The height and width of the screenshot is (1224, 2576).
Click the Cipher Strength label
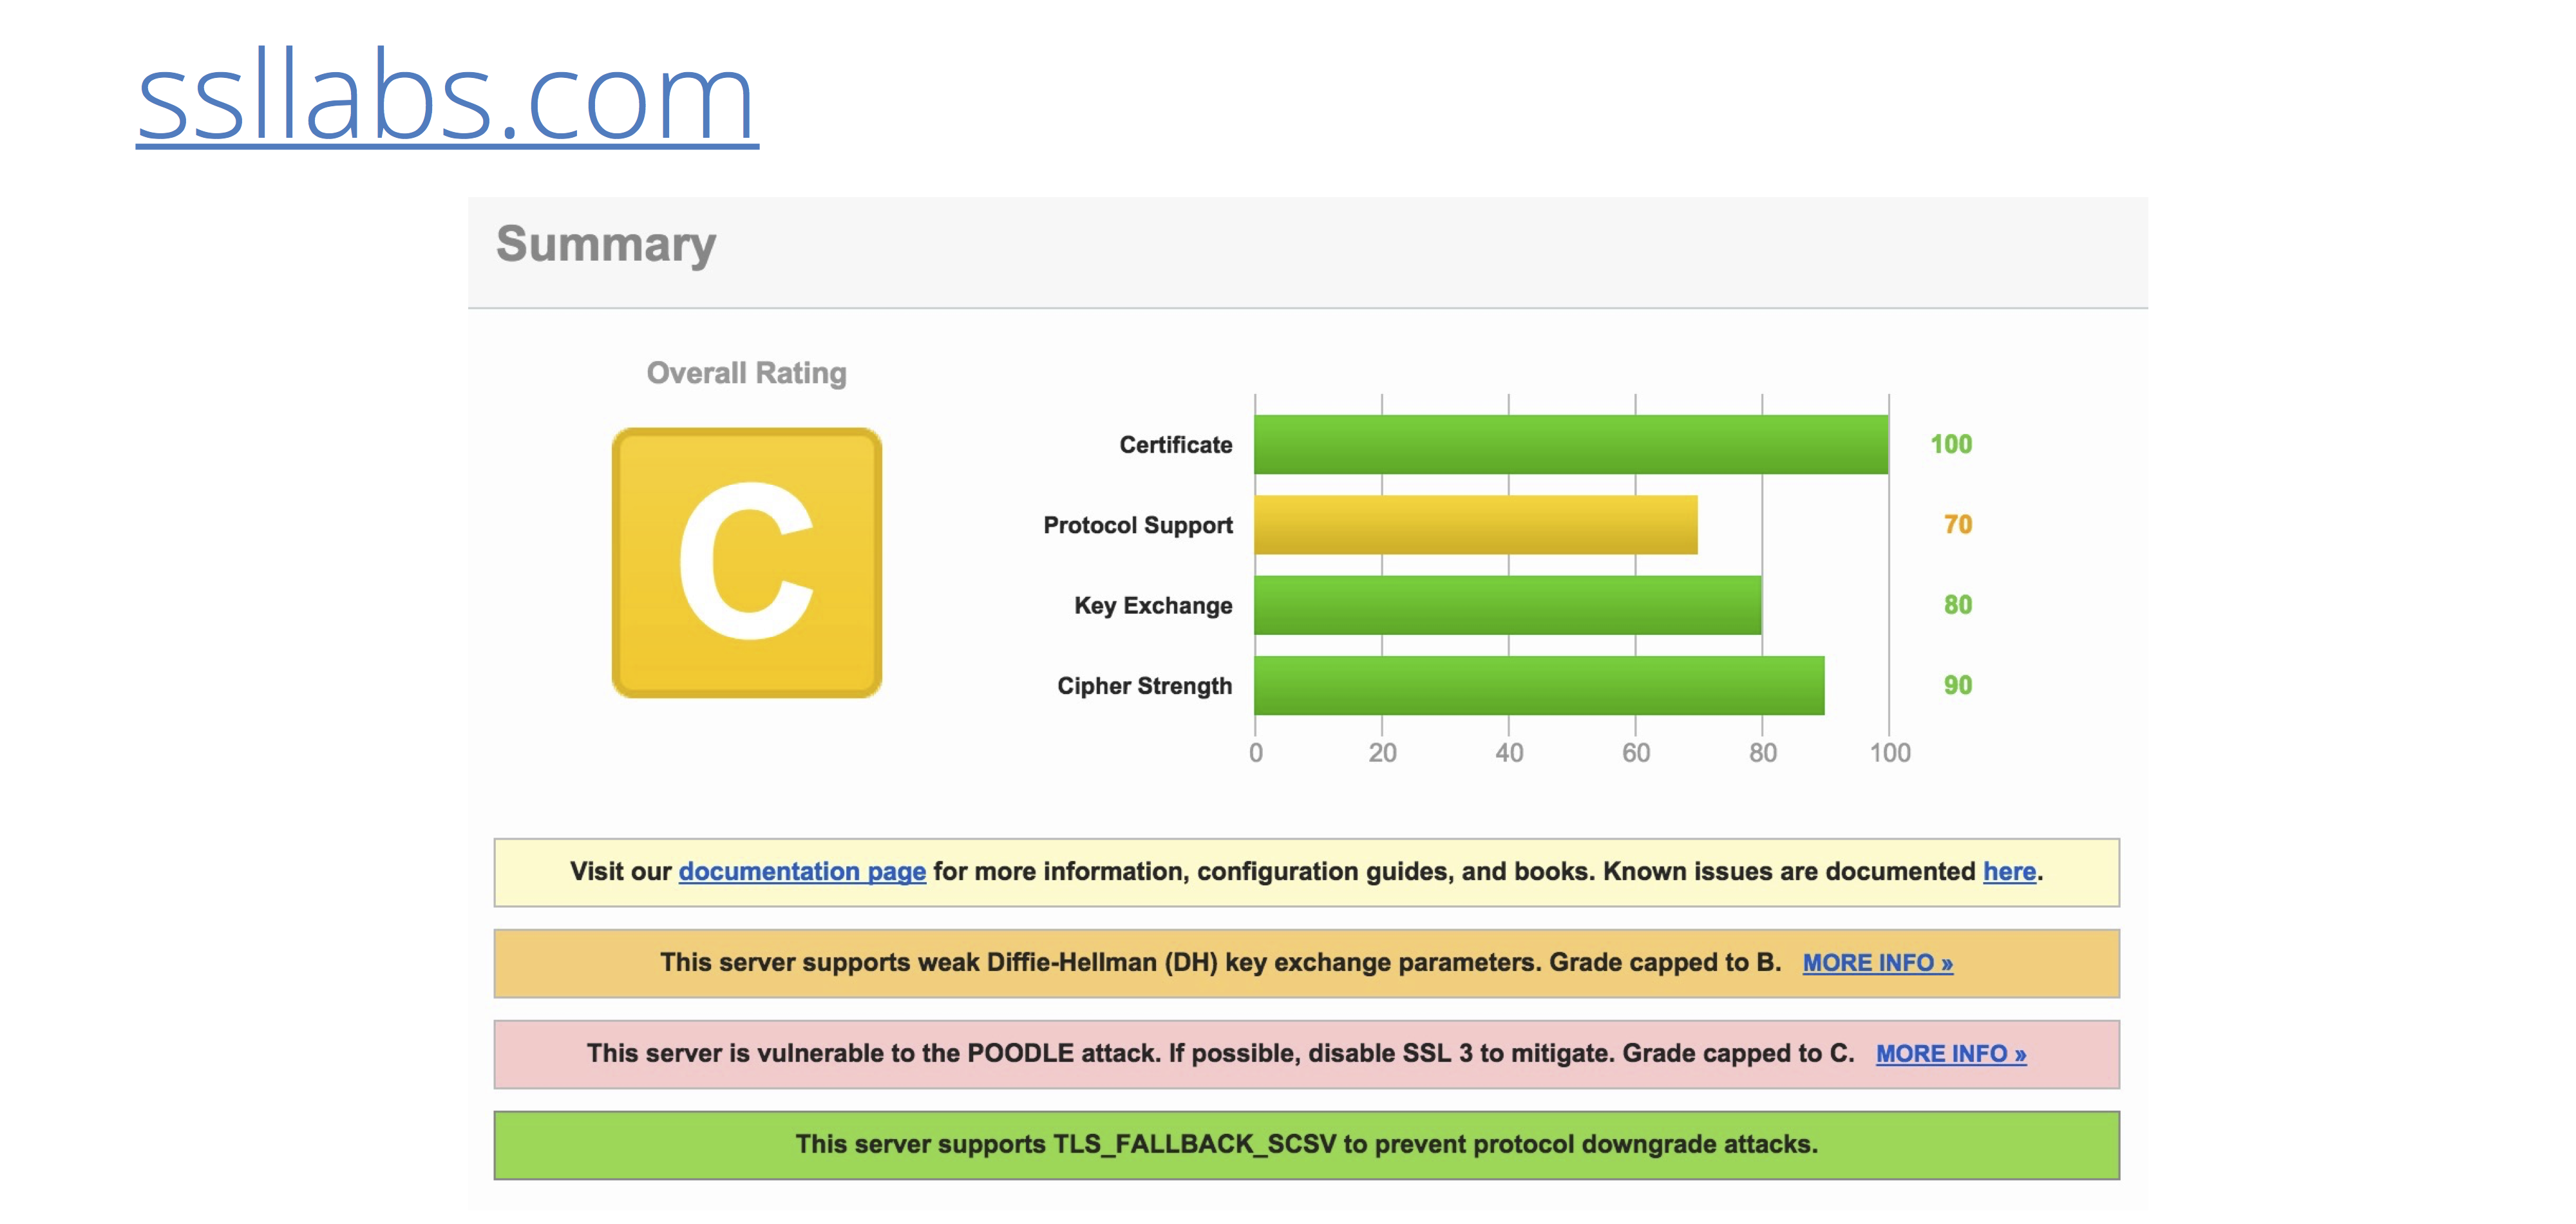point(1144,686)
